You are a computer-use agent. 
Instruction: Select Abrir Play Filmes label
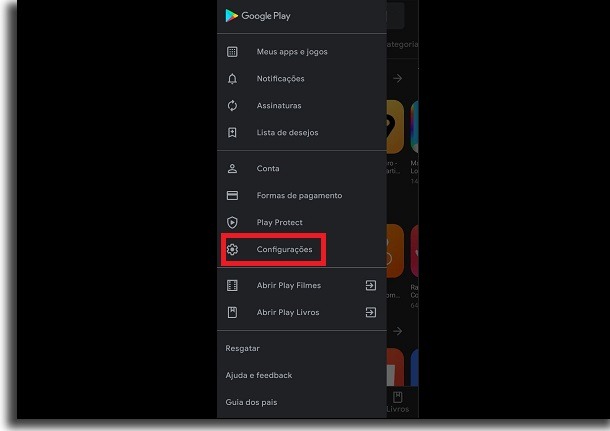pyautogui.click(x=289, y=286)
